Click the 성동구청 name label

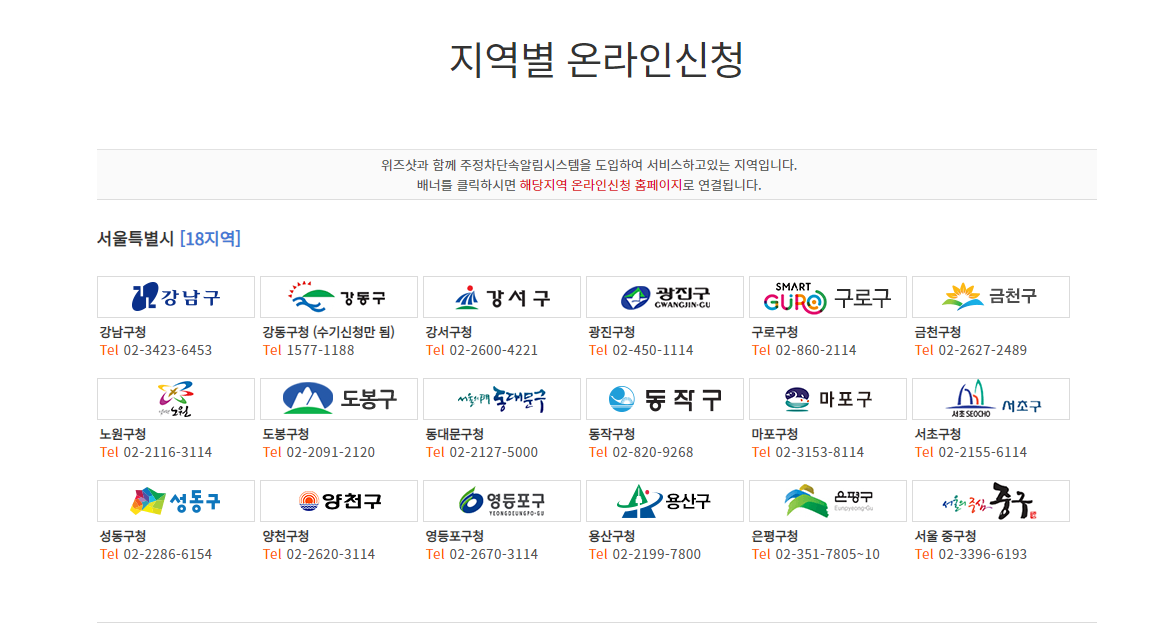(x=122, y=535)
